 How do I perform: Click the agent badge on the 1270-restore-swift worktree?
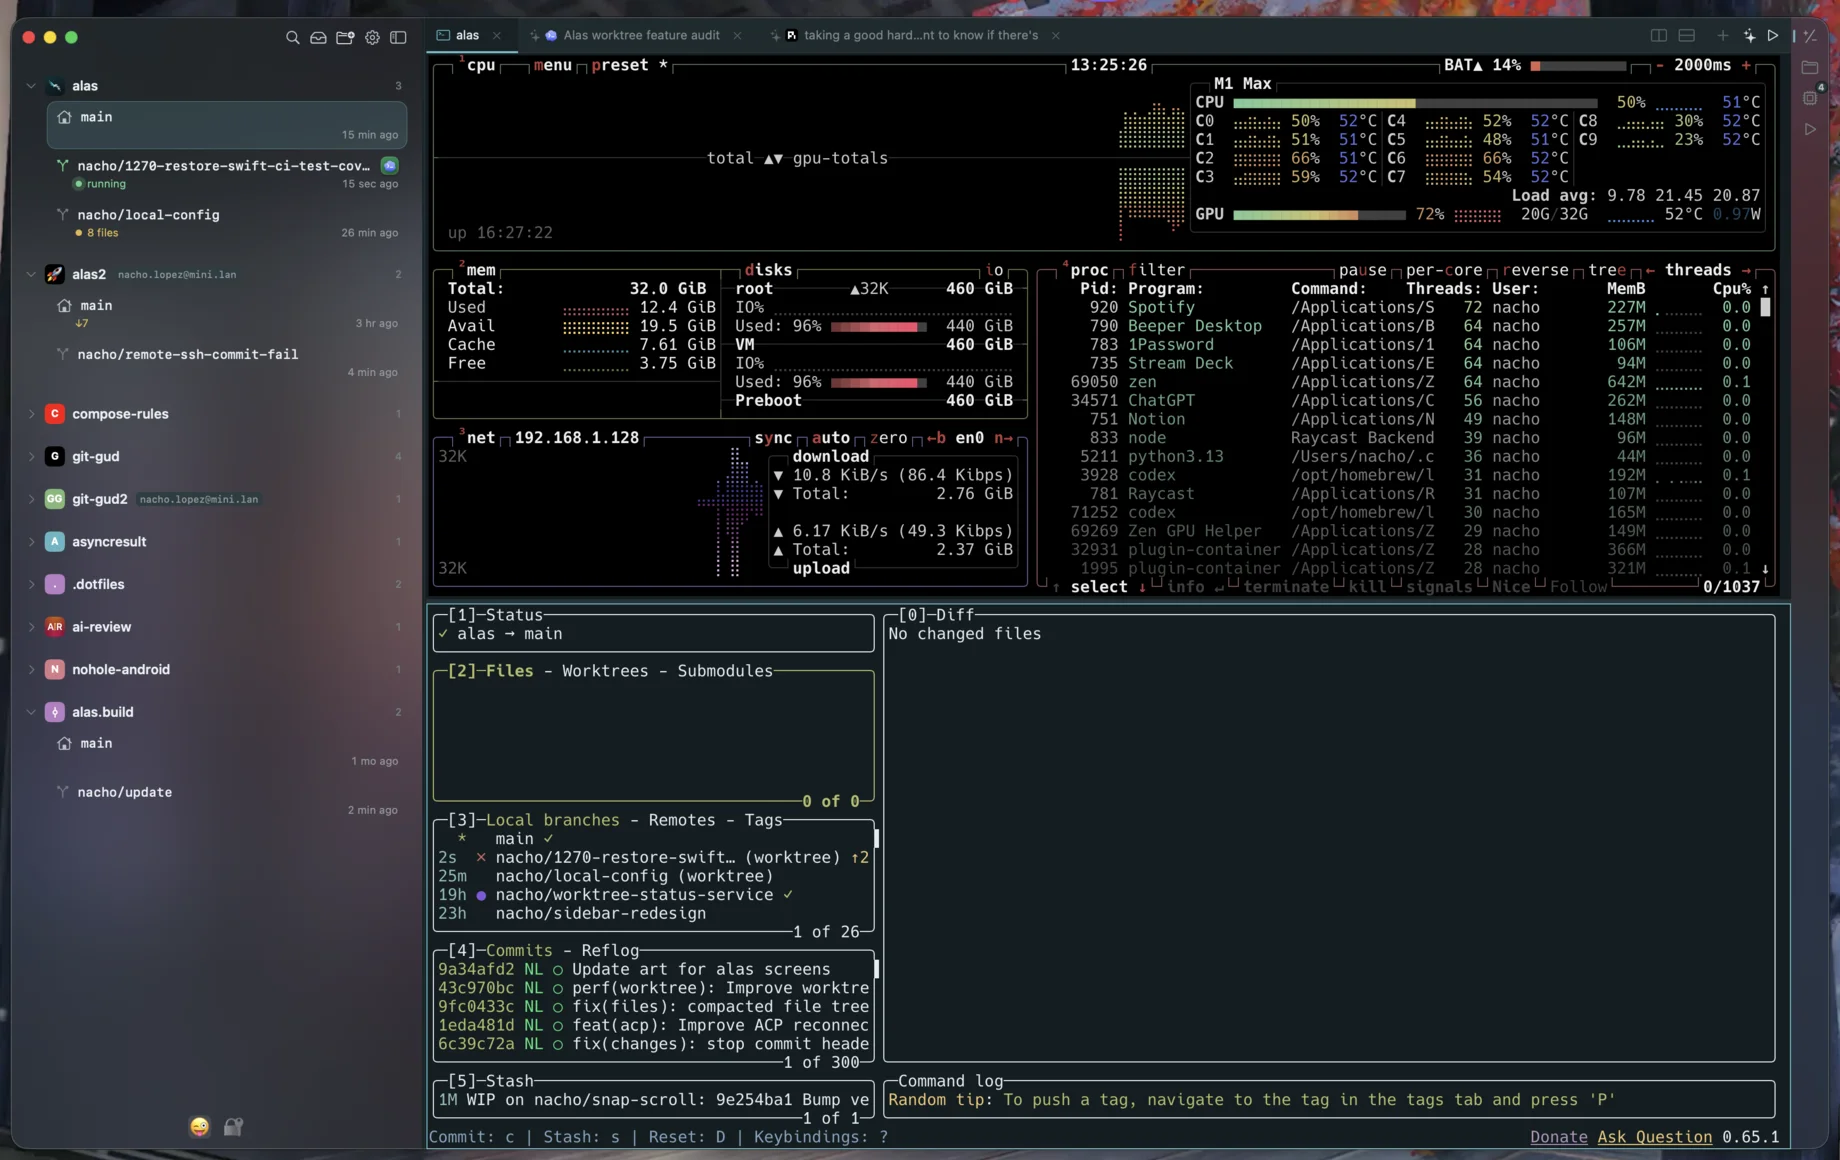(390, 165)
